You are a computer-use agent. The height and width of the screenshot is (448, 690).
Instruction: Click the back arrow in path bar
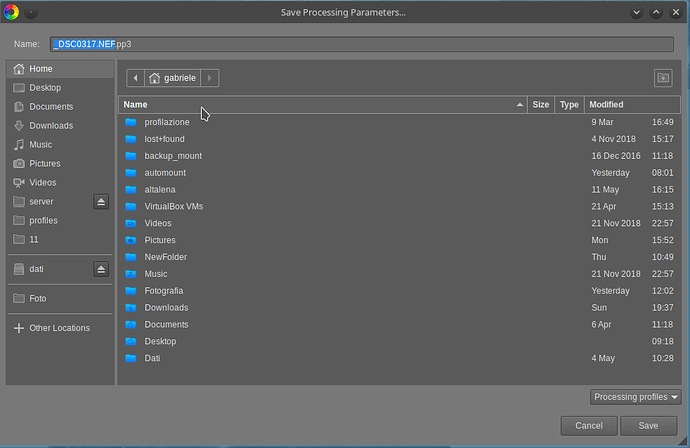pyautogui.click(x=135, y=78)
